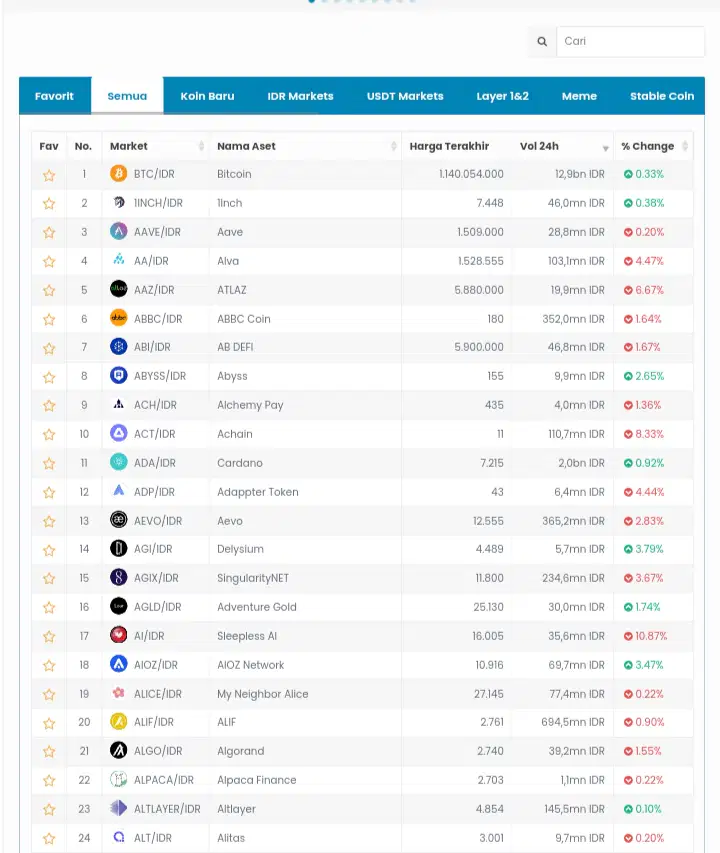Sort by Market column arrows
The width and height of the screenshot is (720, 853).
(201, 146)
